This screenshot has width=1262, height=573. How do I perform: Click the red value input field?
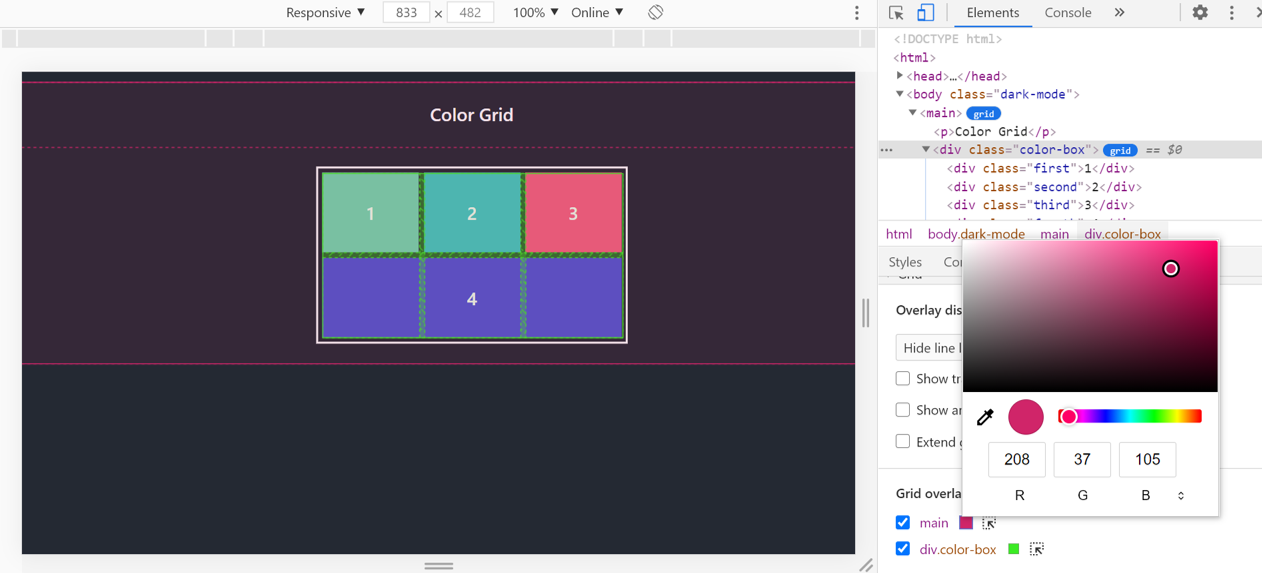1017,459
